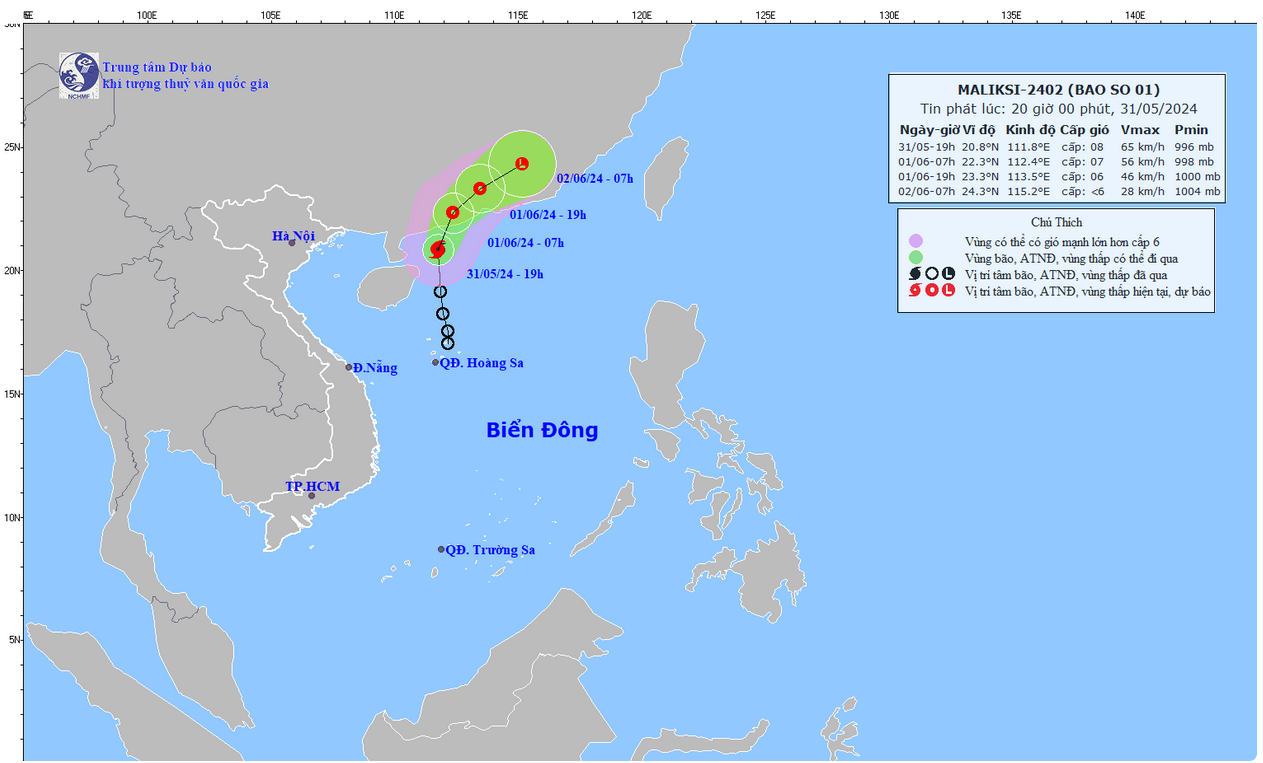Select the 31/05-19h row in the forecast table
The width and height of the screenshot is (1263, 763).
click(x=1059, y=146)
